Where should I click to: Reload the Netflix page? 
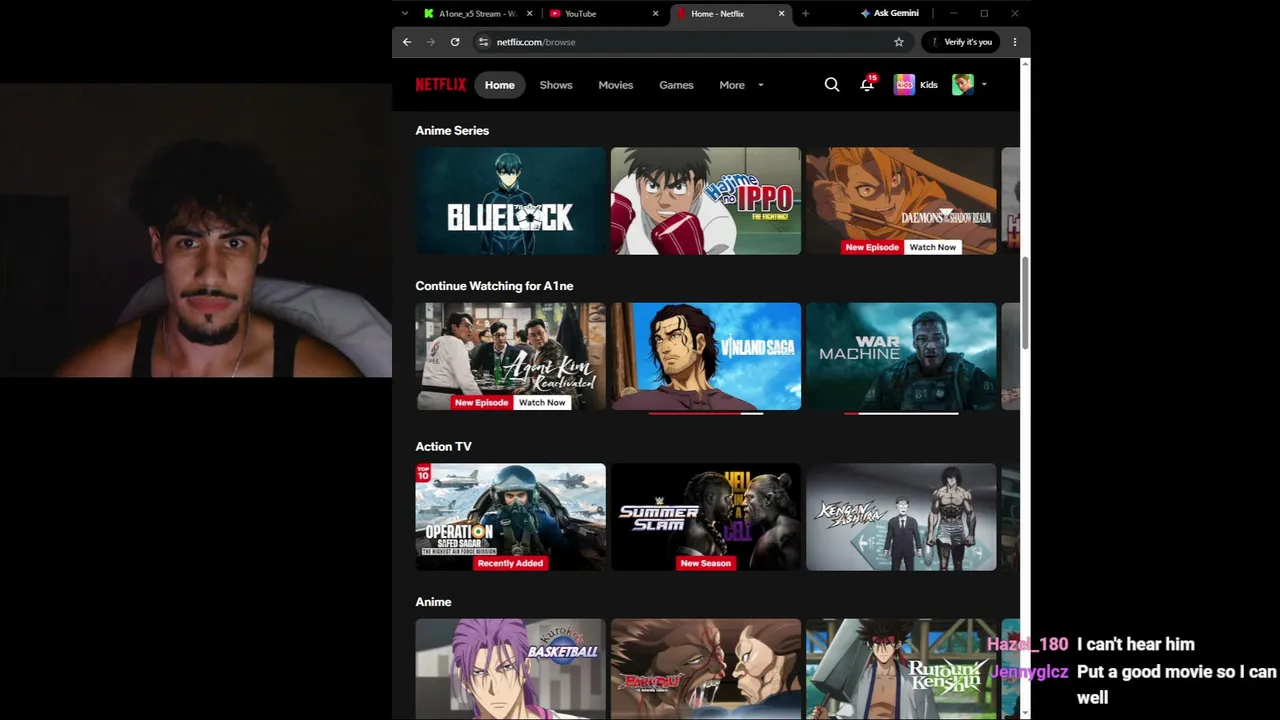coord(455,42)
